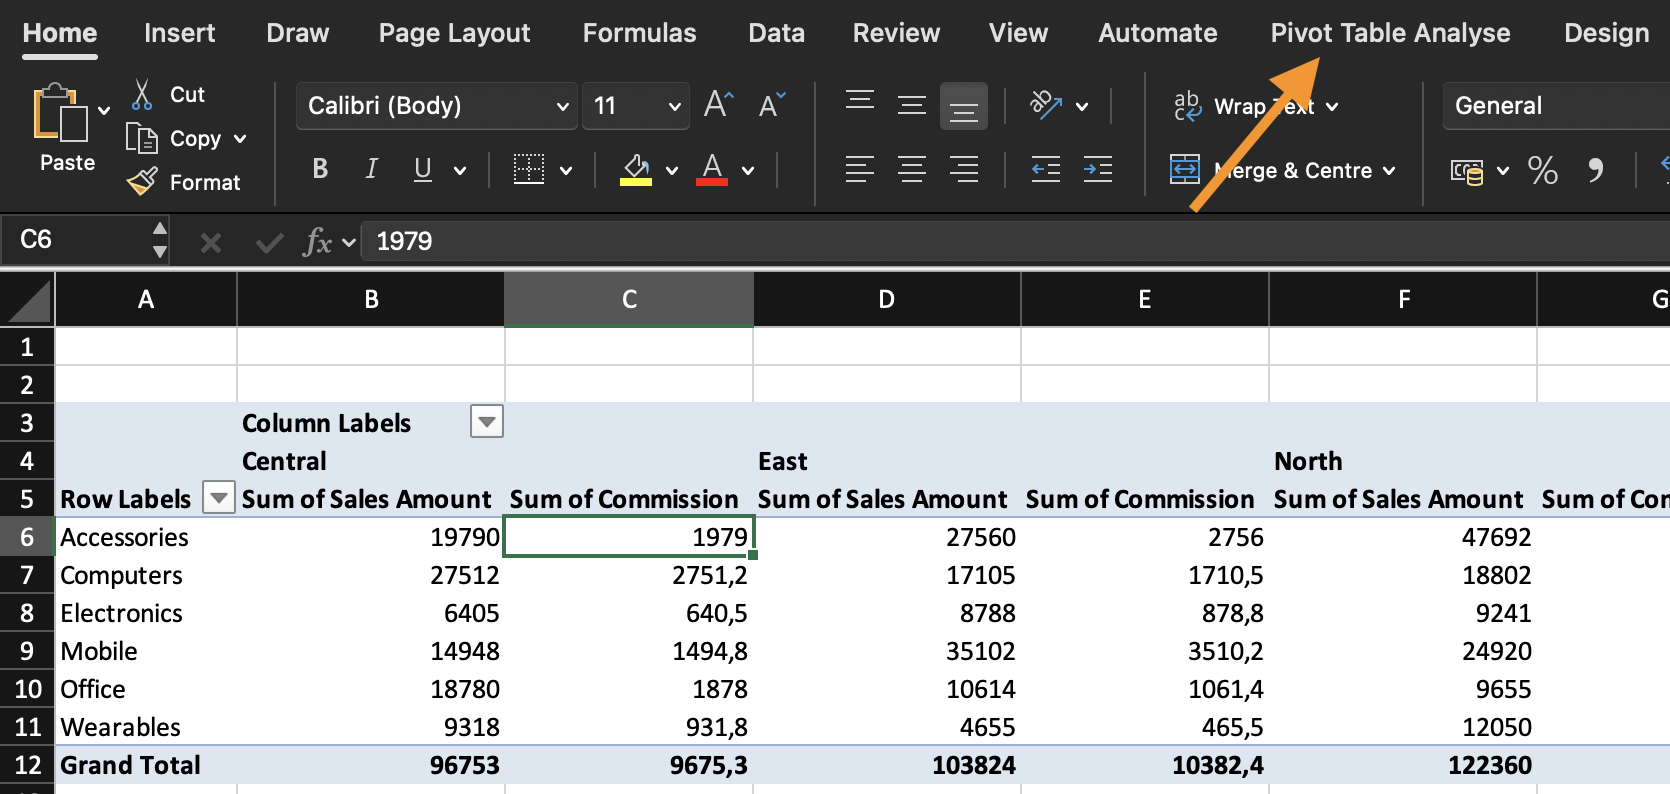The width and height of the screenshot is (1670, 794).
Task: Click the Increase Indent icon
Action: tap(1097, 170)
